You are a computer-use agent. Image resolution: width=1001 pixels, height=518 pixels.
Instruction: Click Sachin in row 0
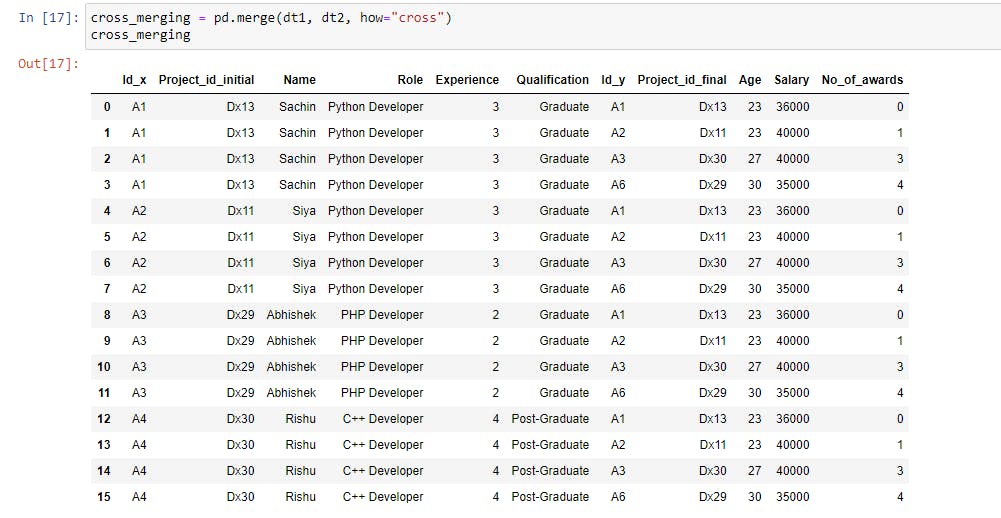[297, 107]
